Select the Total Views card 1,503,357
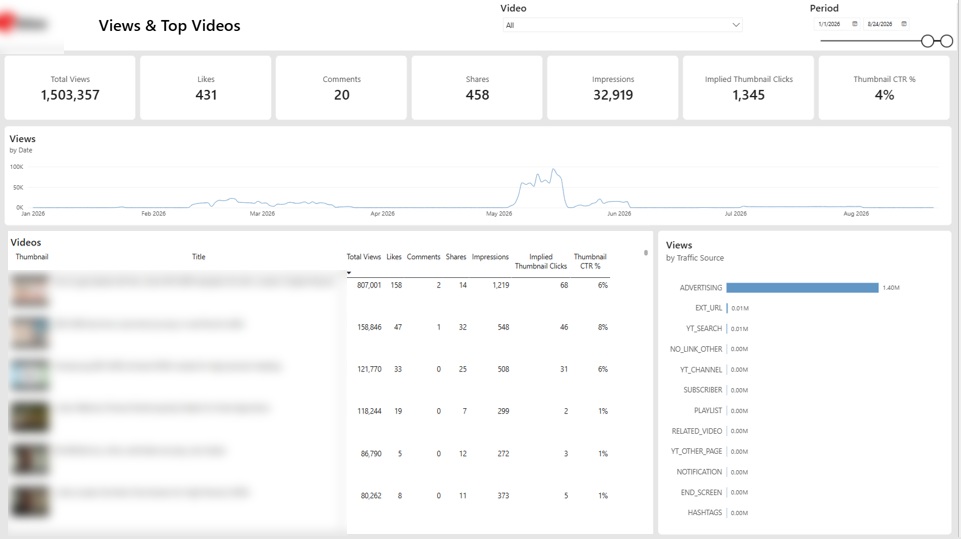The width and height of the screenshot is (961, 539). pyautogui.click(x=70, y=88)
